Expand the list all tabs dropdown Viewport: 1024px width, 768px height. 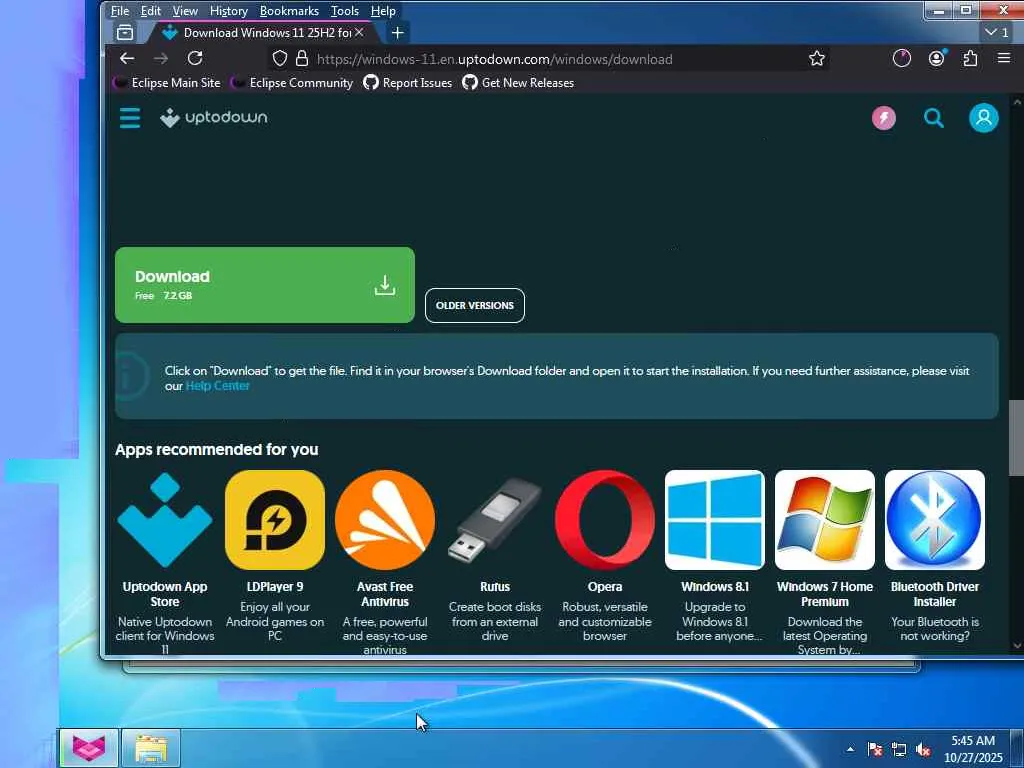click(997, 33)
